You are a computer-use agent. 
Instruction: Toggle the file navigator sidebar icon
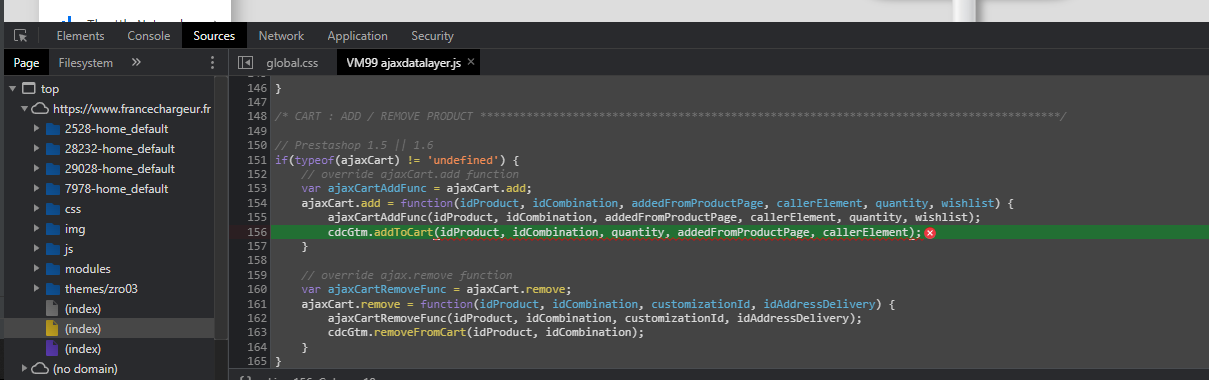[x=245, y=63]
